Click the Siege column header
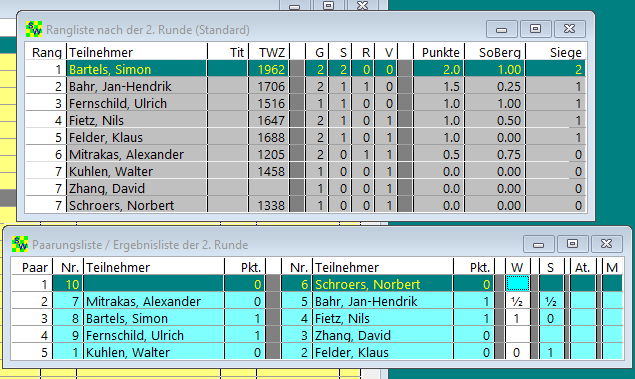Screen dimensions: 635x379 coord(565,52)
